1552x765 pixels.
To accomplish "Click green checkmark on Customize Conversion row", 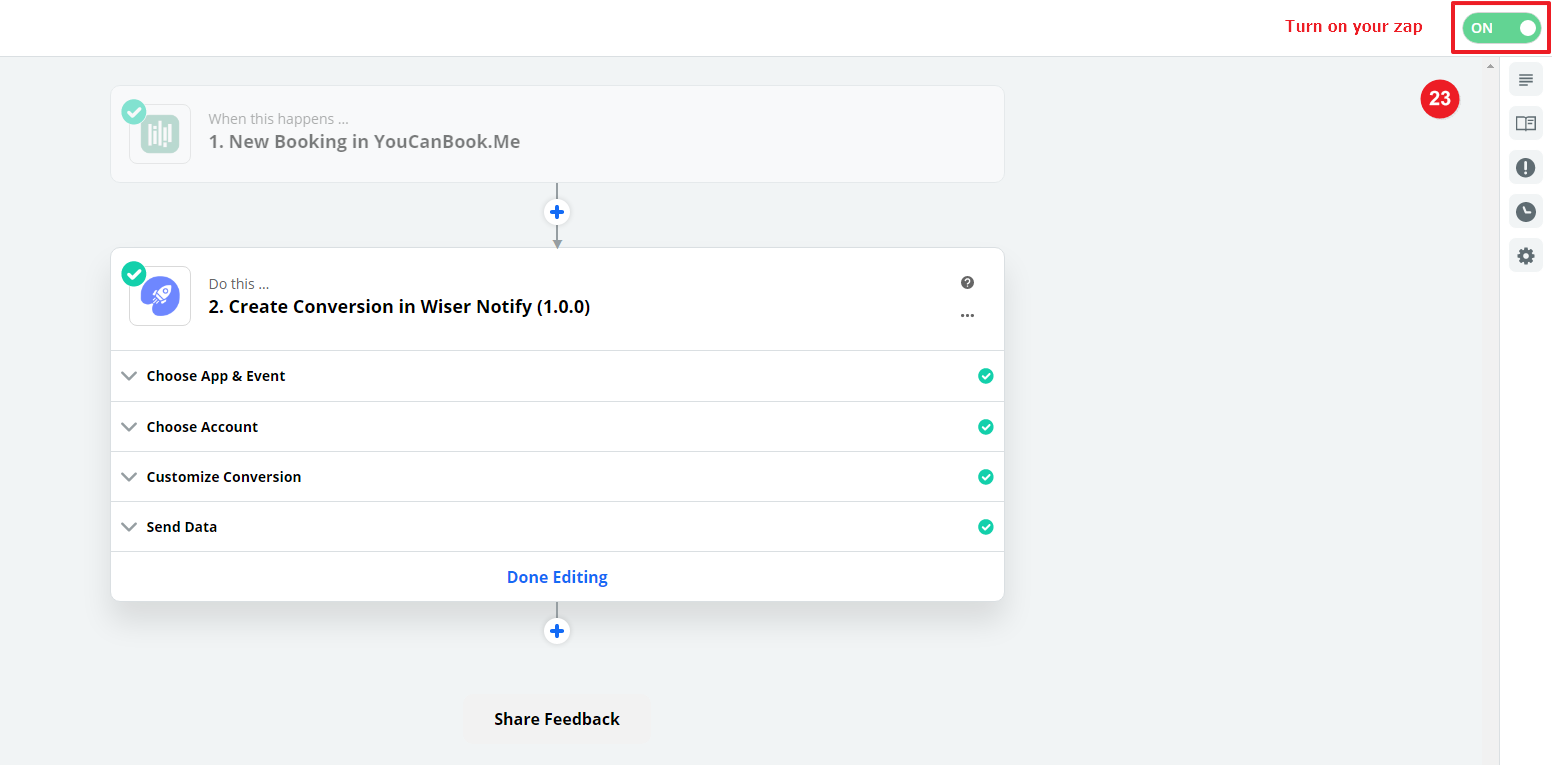I will (985, 477).
